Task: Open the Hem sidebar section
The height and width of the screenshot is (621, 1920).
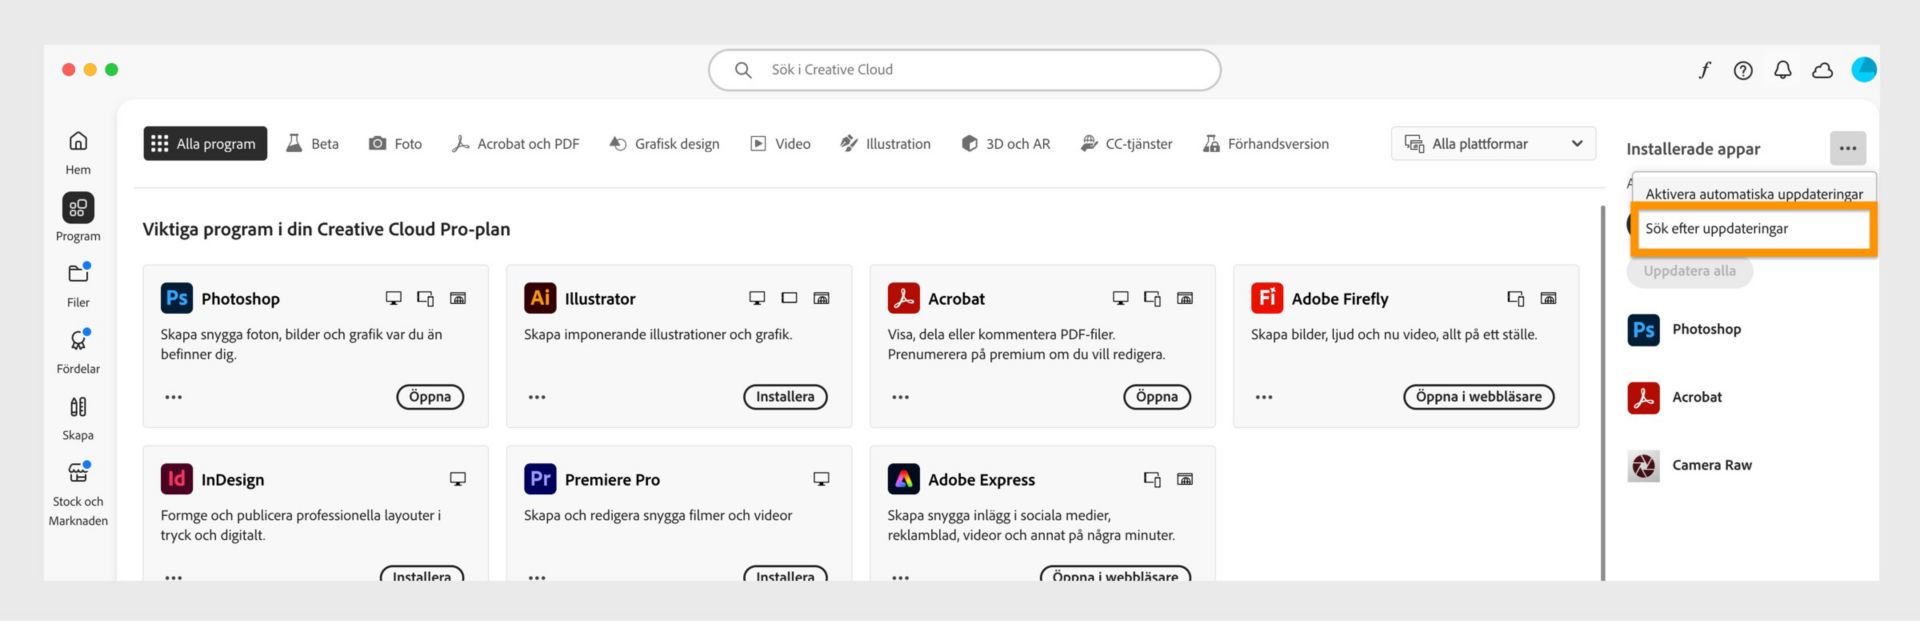Action: click(x=78, y=153)
